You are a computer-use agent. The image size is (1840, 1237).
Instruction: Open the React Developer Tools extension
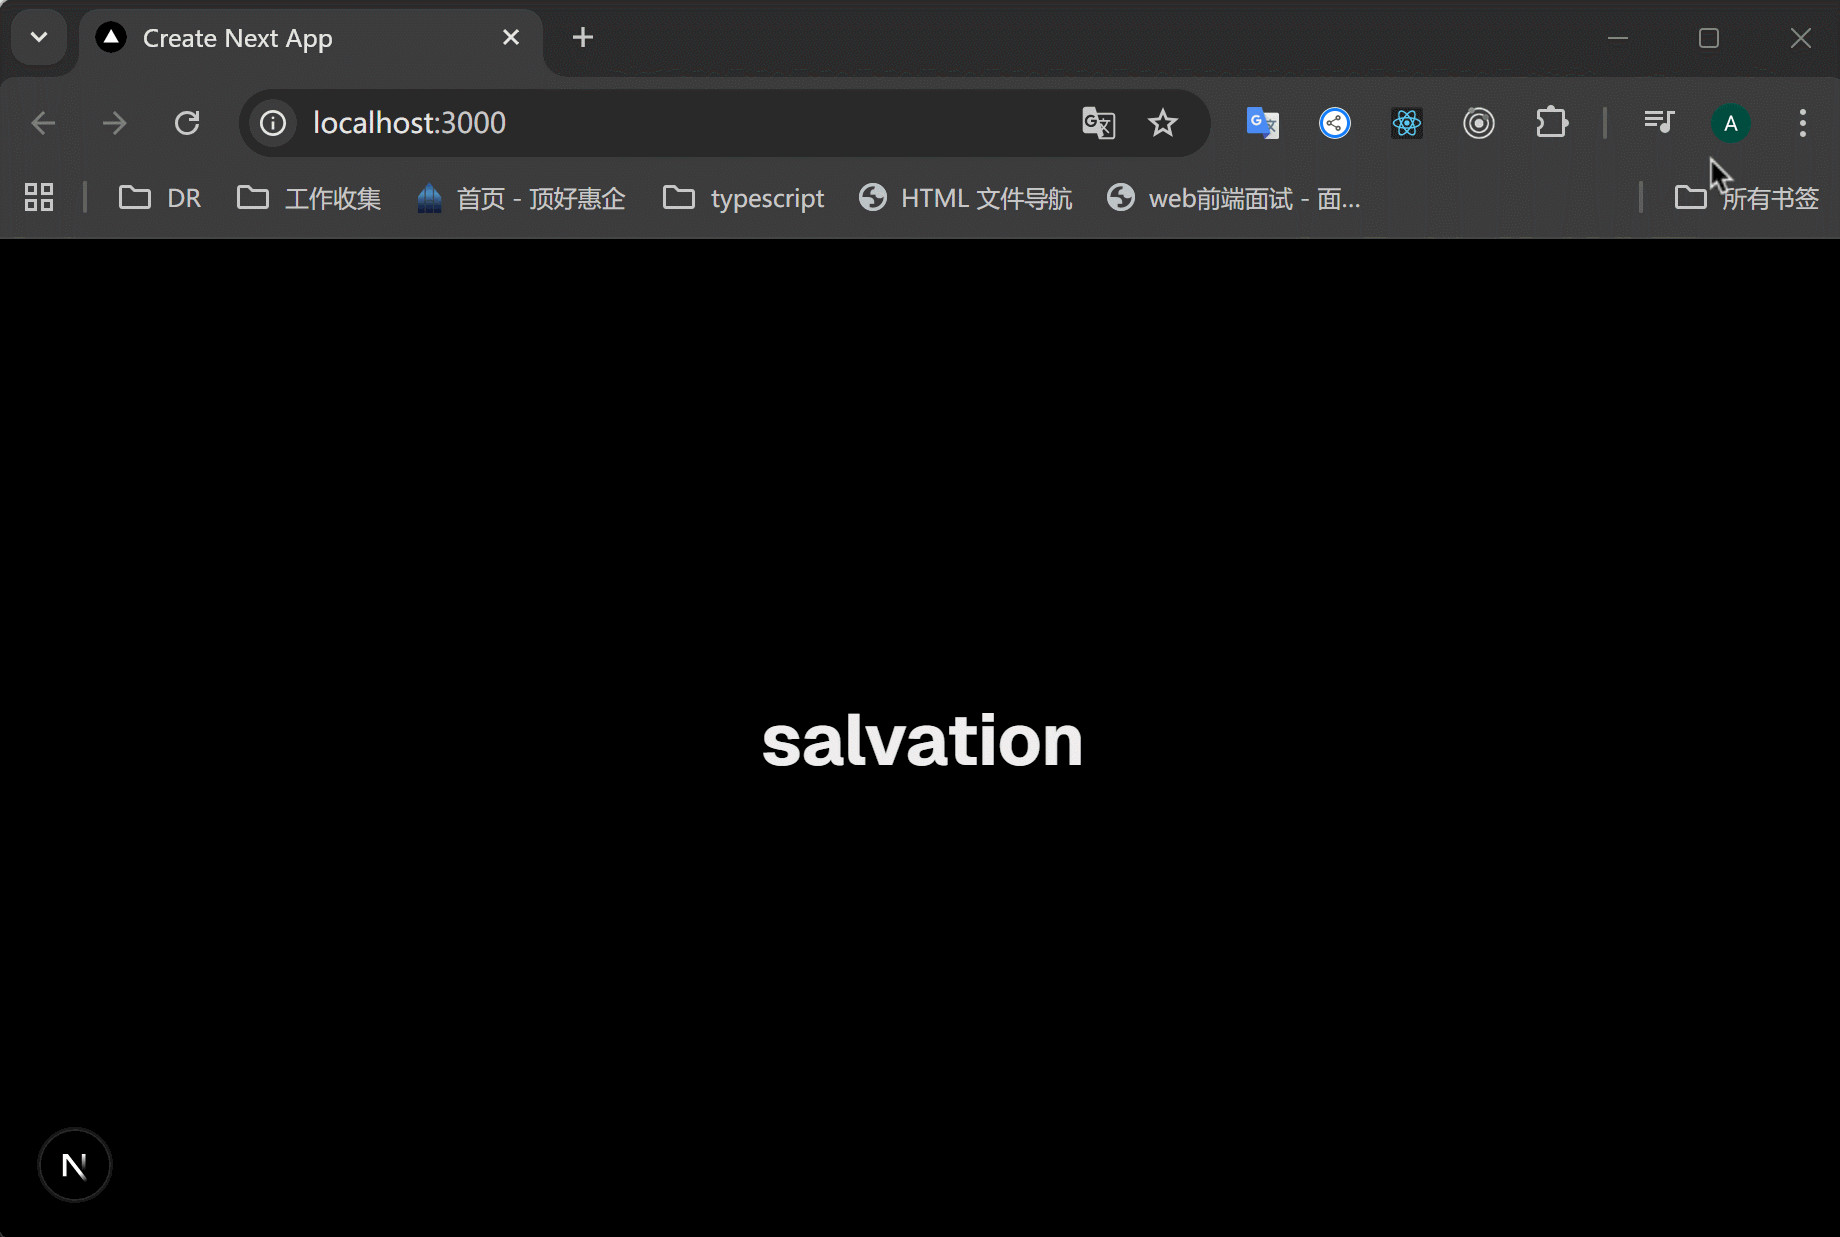1406,123
